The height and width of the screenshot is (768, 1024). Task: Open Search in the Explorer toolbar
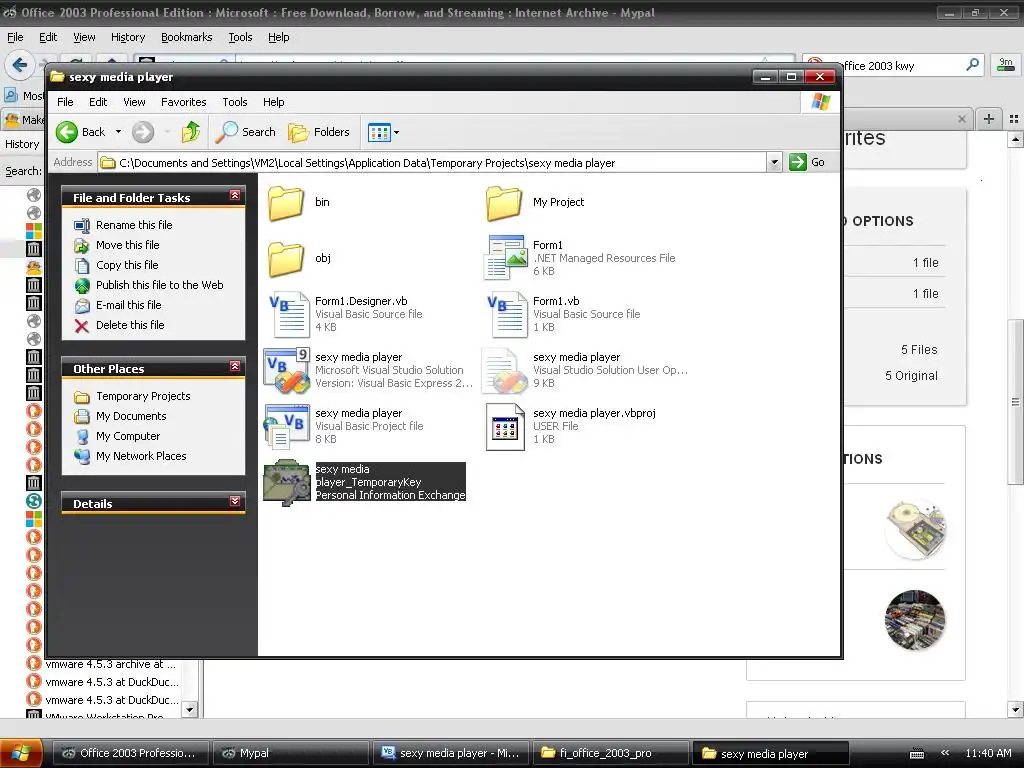tap(246, 132)
